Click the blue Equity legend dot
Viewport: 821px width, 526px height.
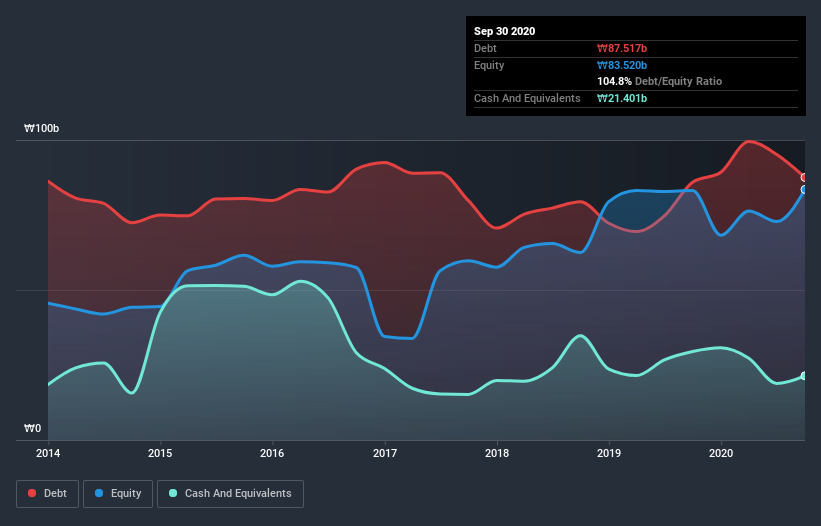click(99, 493)
